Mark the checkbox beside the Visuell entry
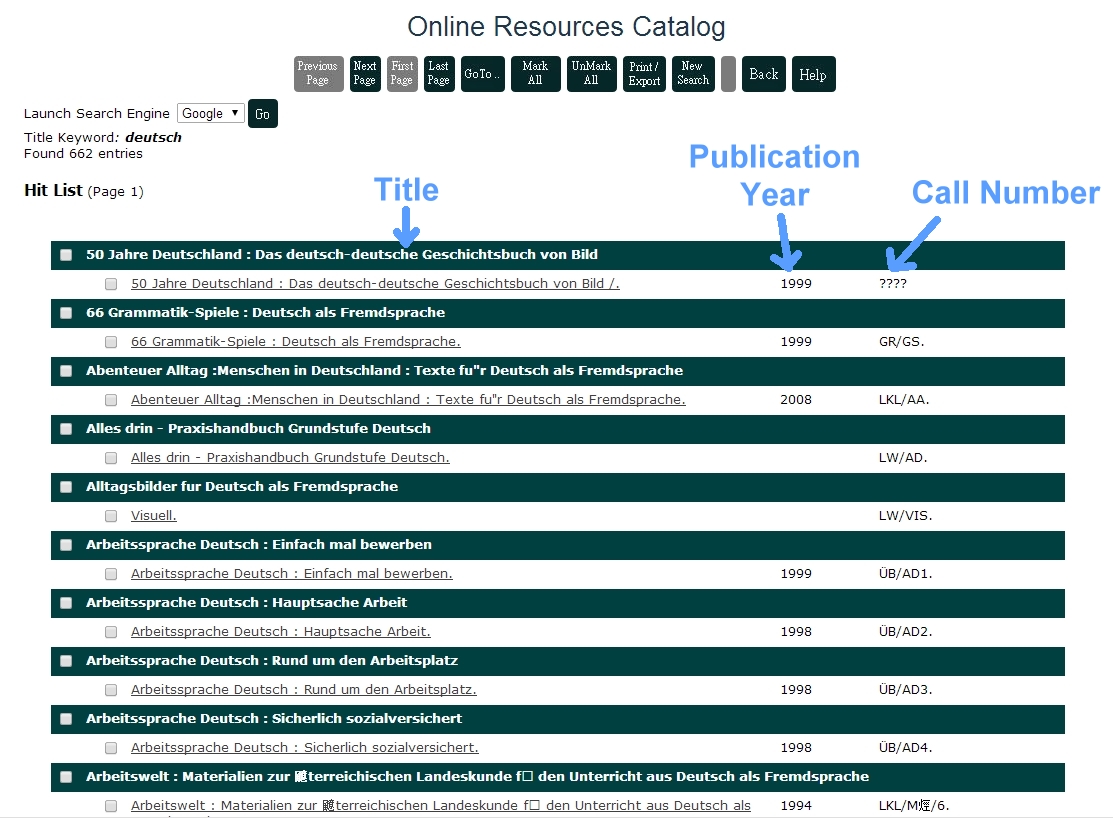The image size is (1113, 818). point(111,516)
